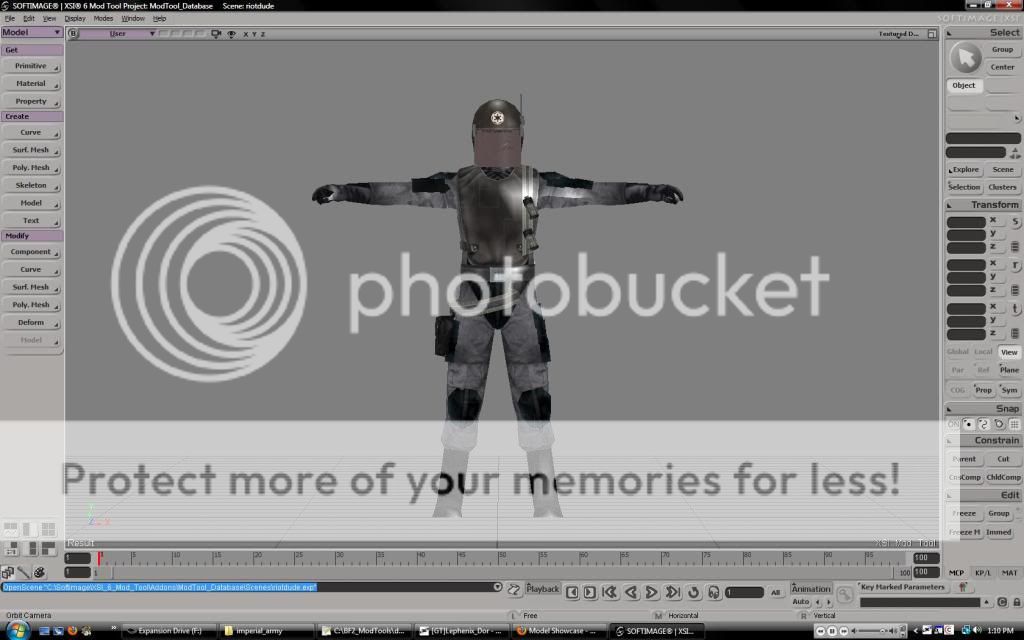Expand the Primitive menu
The width and height of the screenshot is (1024, 640).
(x=31, y=67)
